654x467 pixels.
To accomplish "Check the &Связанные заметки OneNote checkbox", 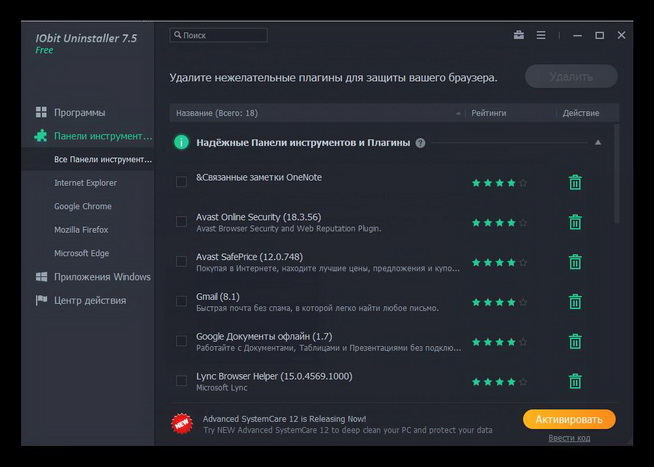I will pyautogui.click(x=181, y=182).
